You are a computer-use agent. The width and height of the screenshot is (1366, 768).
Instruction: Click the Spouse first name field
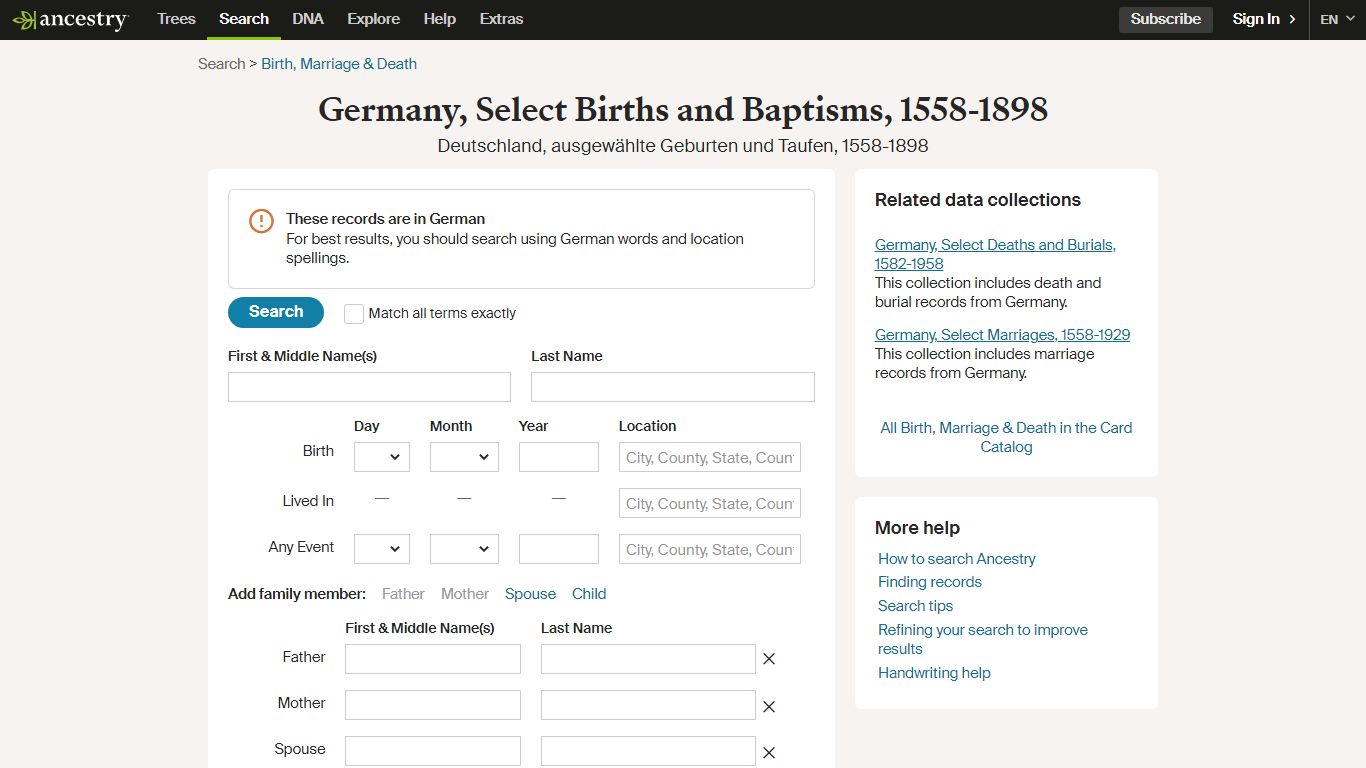433,751
